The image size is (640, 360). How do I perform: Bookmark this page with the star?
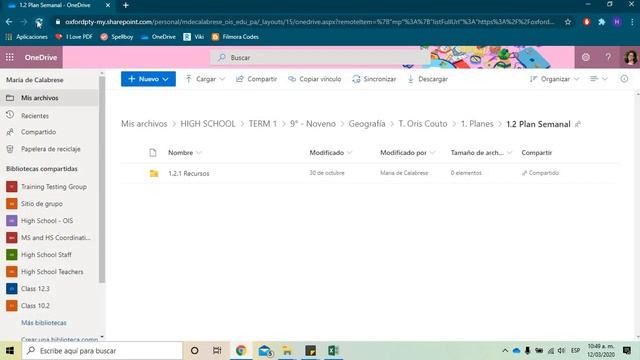tap(568, 22)
